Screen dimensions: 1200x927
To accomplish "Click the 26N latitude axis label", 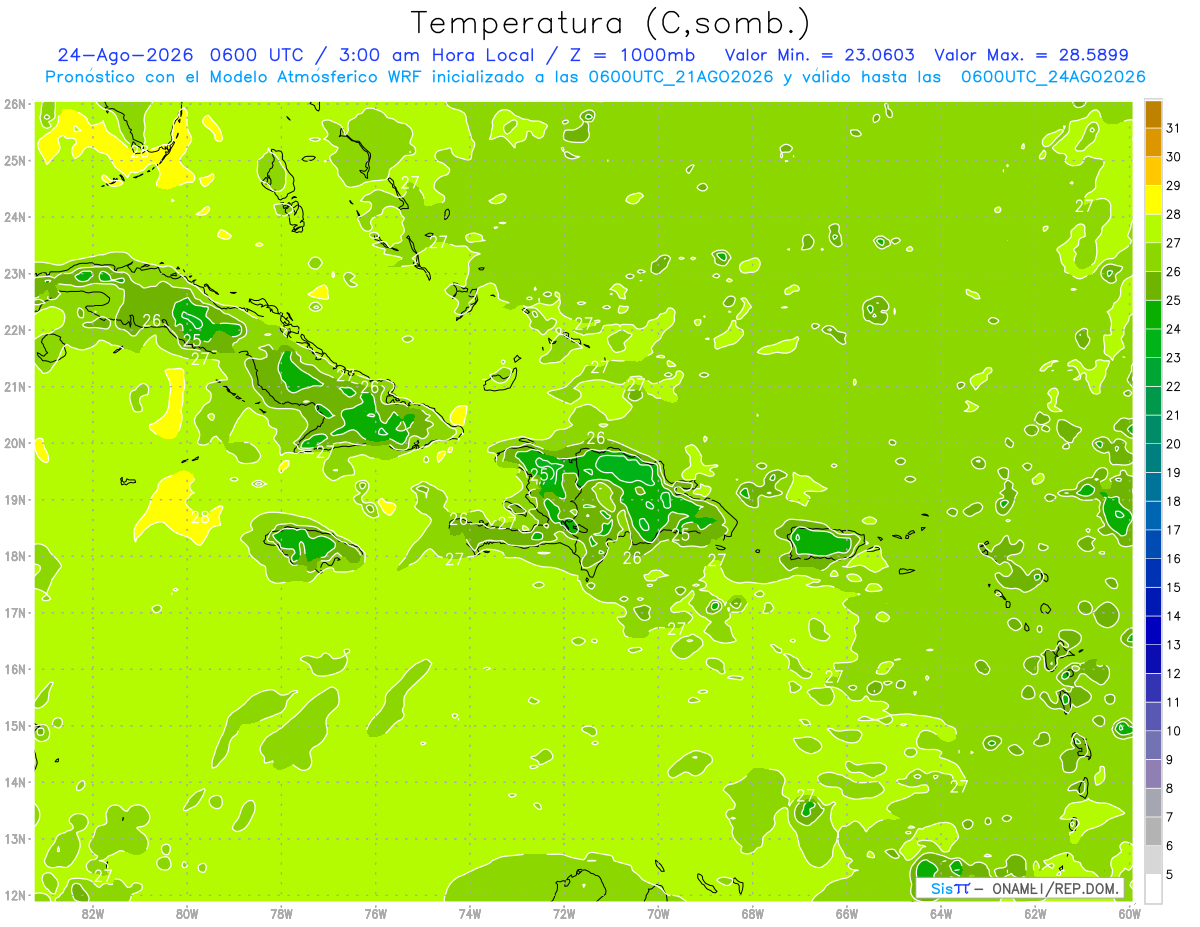I will click(15, 104).
